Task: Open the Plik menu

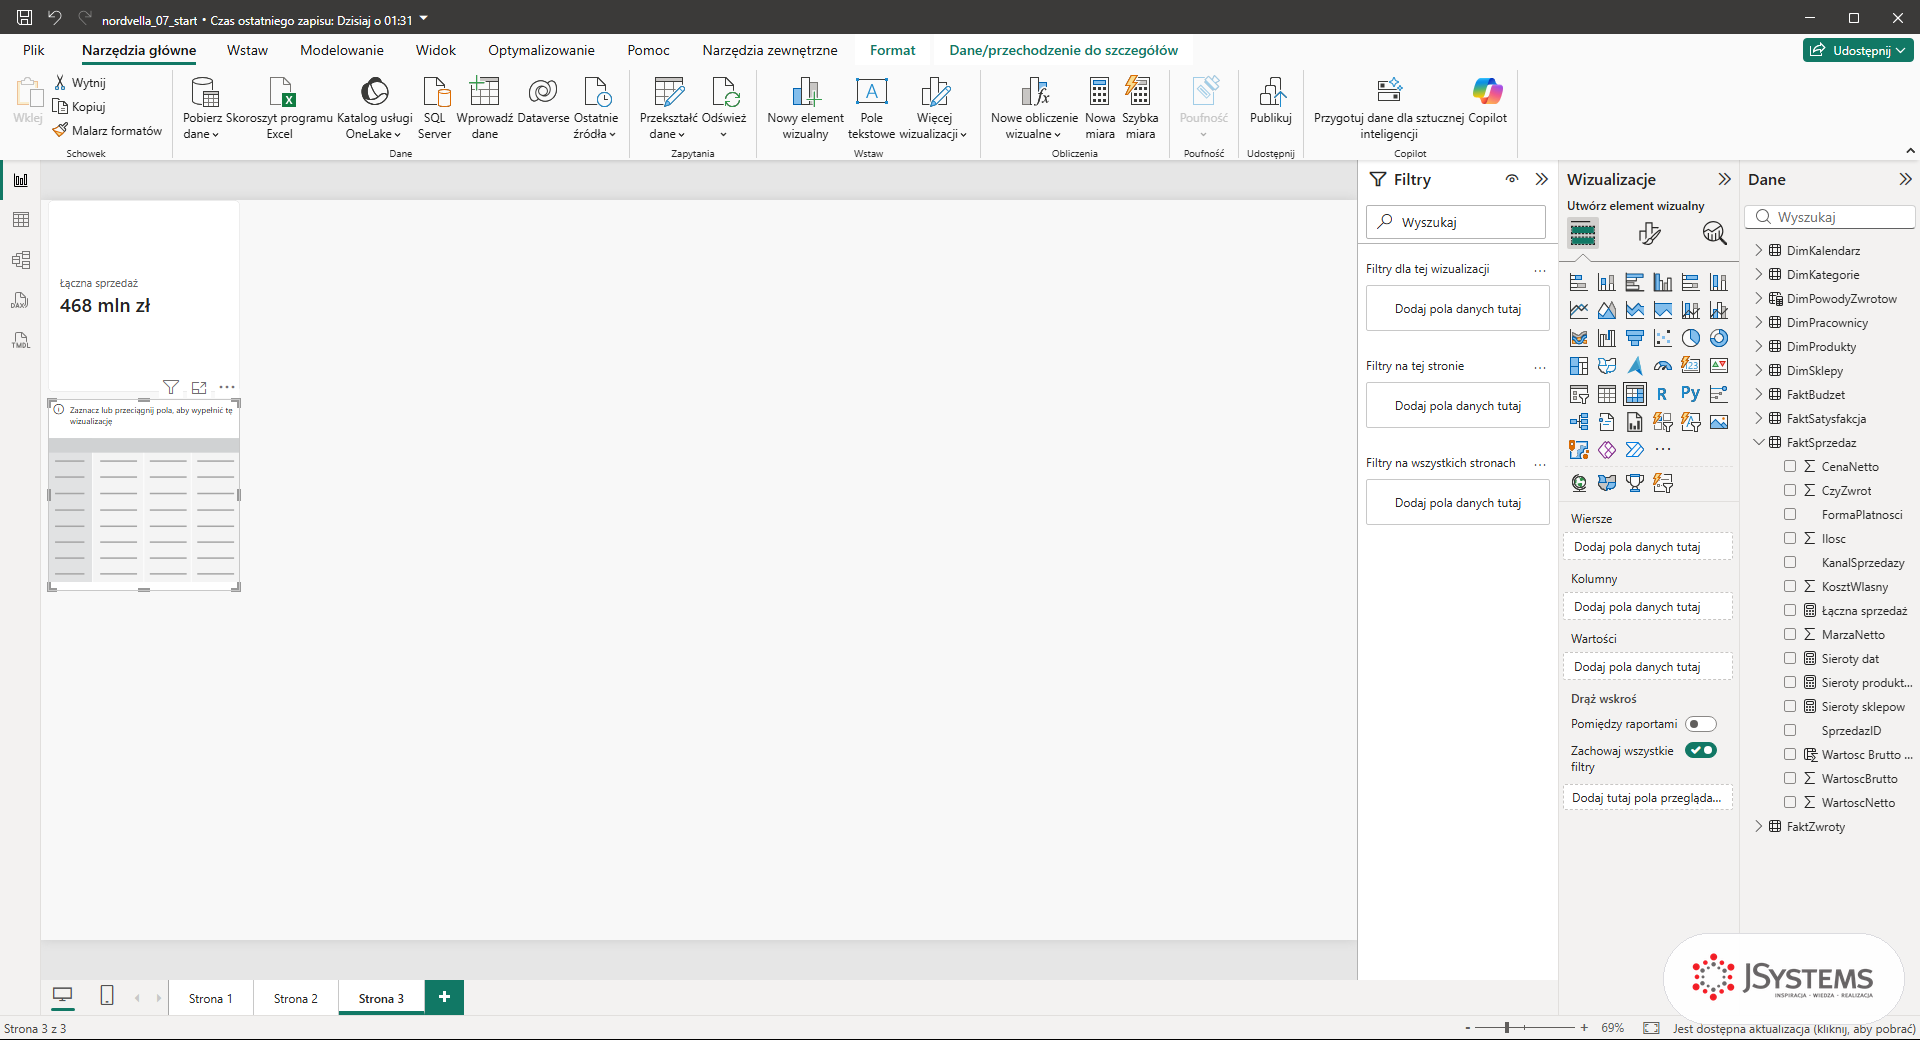Action: (x=34, y=50)
